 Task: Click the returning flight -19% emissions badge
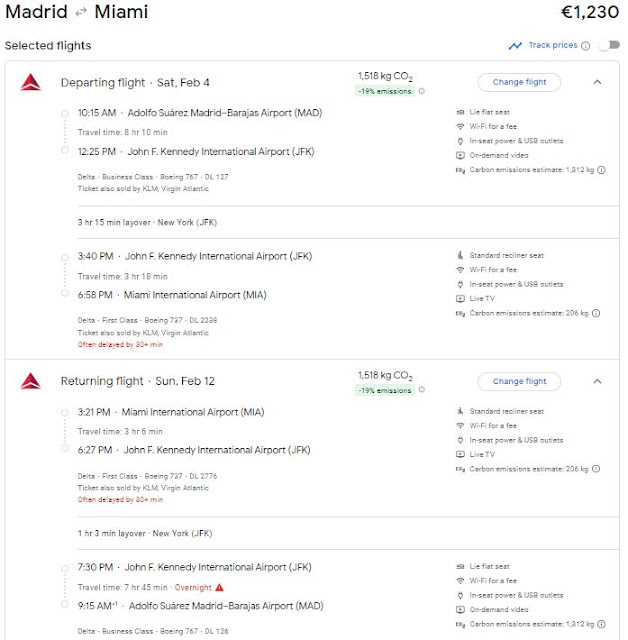384,390
